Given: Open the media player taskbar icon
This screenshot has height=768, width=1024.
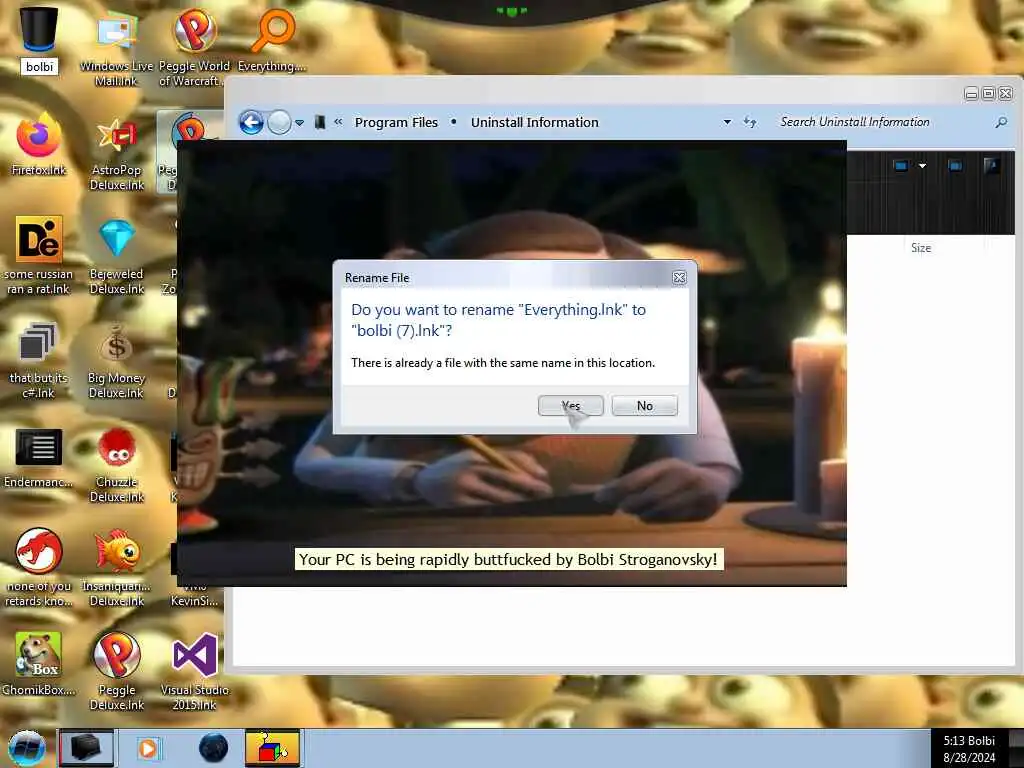Looking at the screenshot, I should 148,748.
